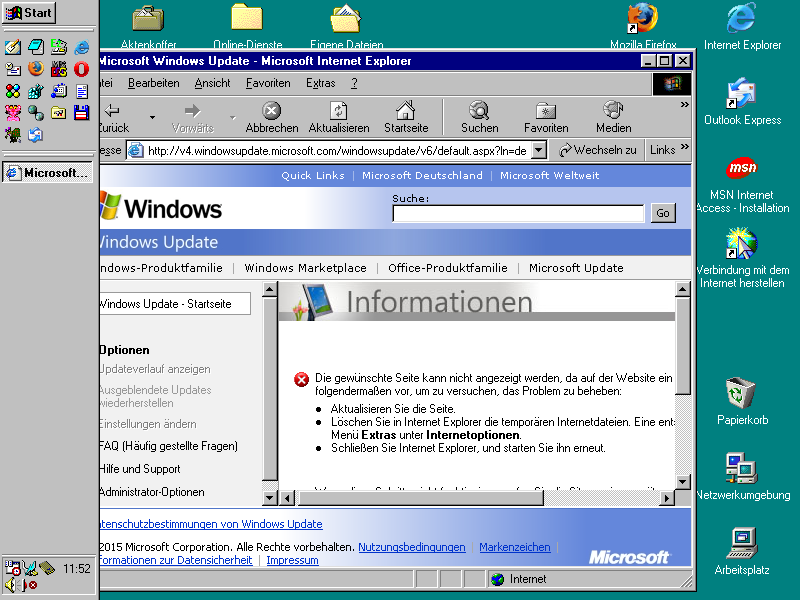The height and width of the screenshot is (600, 800).
Task: Expand the address bar URL dropdown
Action: [539, 151]
